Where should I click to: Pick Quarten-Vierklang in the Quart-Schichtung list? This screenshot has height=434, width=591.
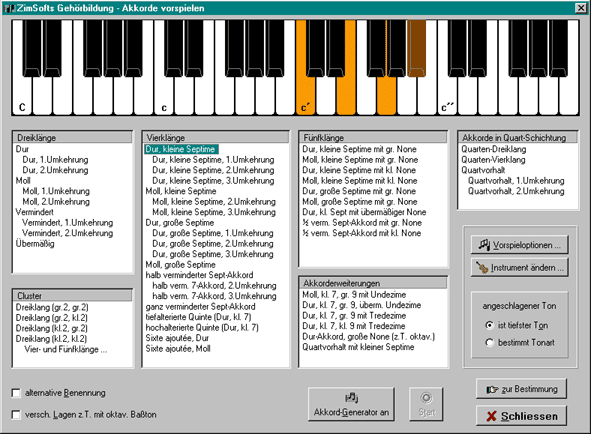click(x=493, y=159)
